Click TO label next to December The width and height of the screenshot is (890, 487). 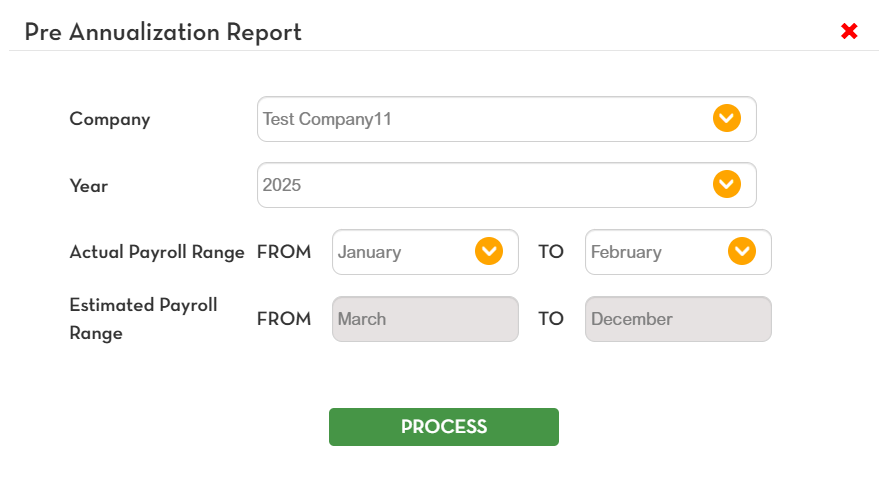click(x=551, y=318)
